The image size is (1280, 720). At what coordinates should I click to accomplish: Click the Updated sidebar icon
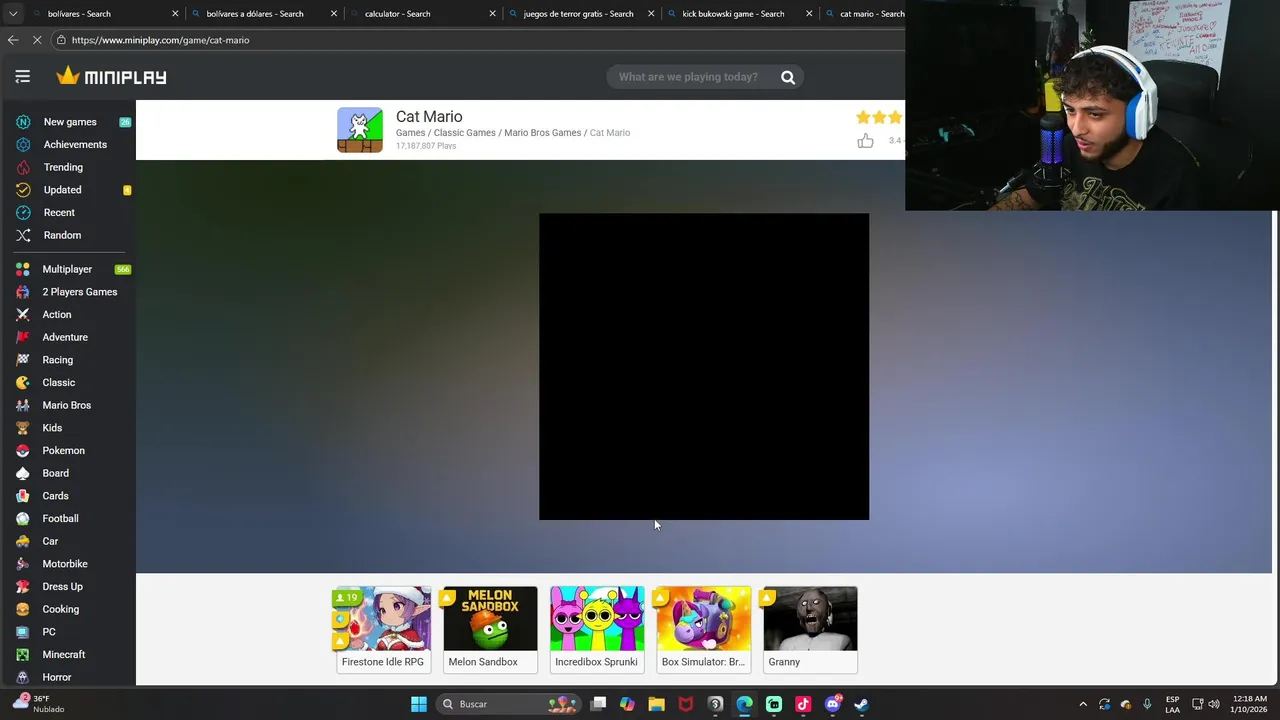(x=23, y=190)
